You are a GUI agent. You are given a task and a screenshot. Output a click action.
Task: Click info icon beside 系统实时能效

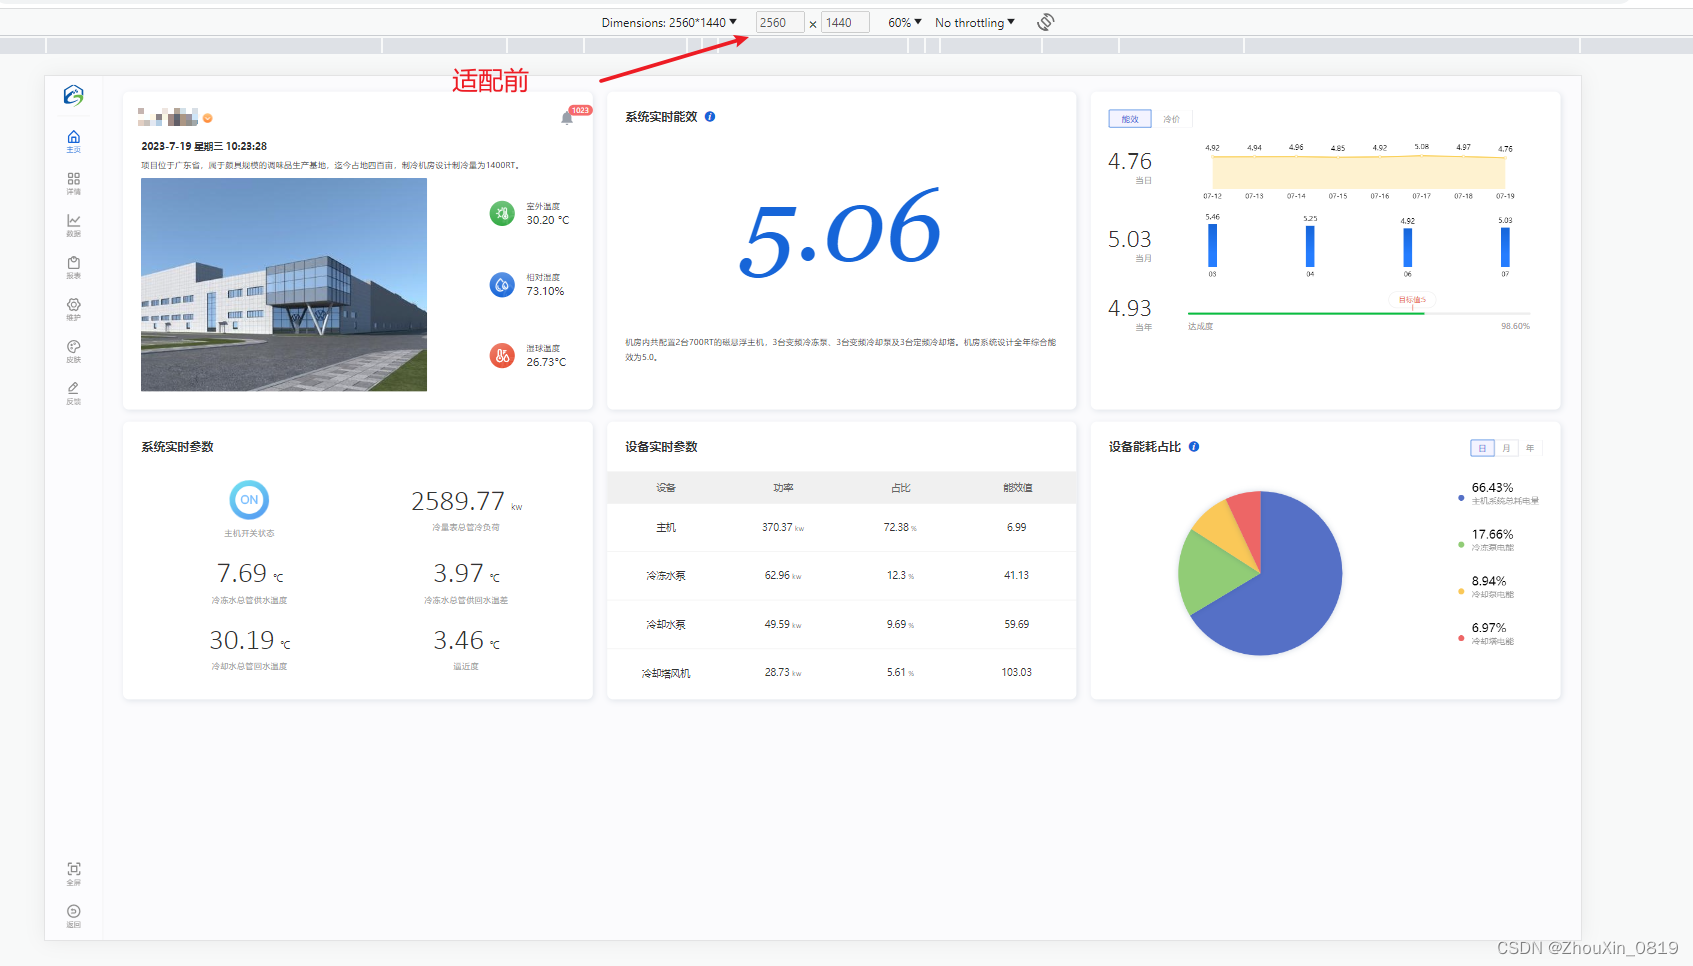pos(710,117)
